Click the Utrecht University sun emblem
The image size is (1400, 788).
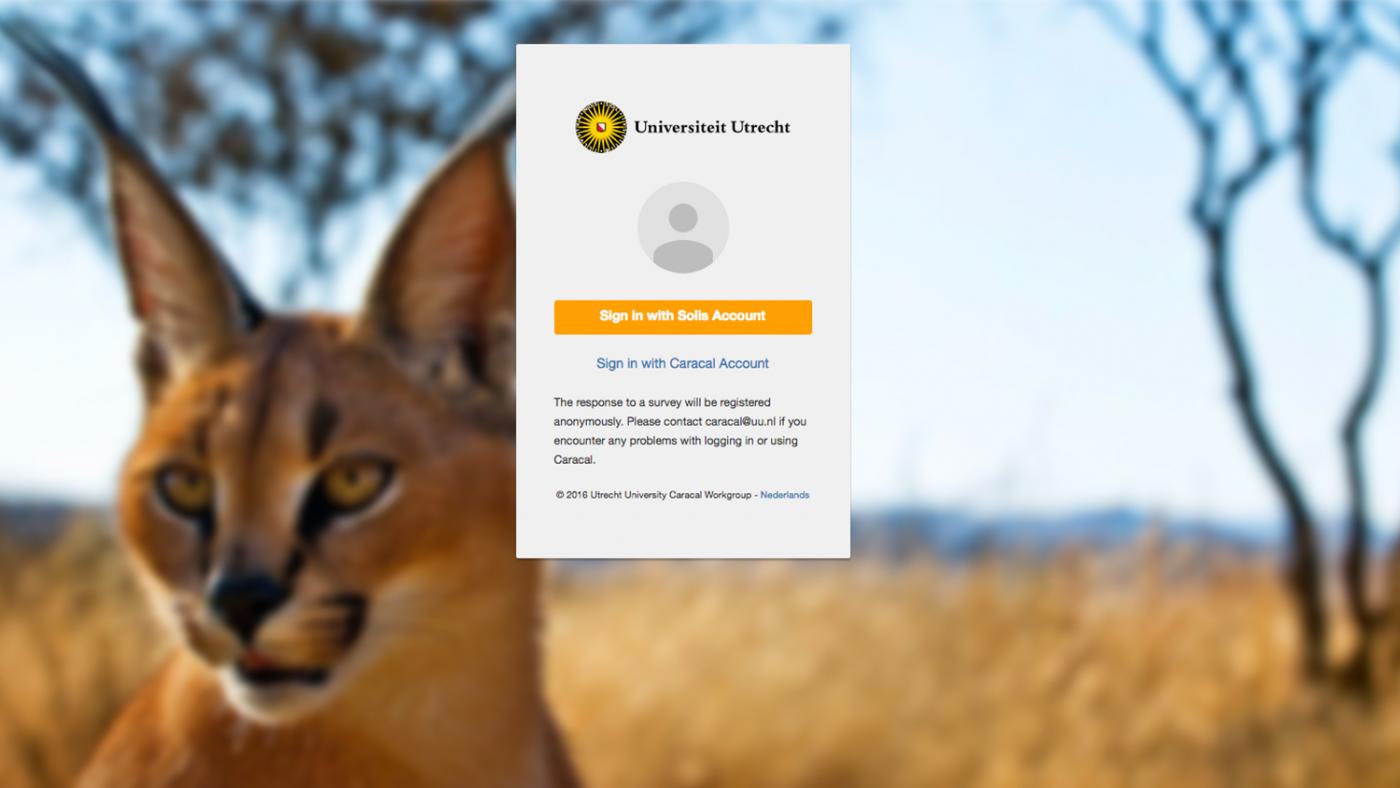click(601, 127)
